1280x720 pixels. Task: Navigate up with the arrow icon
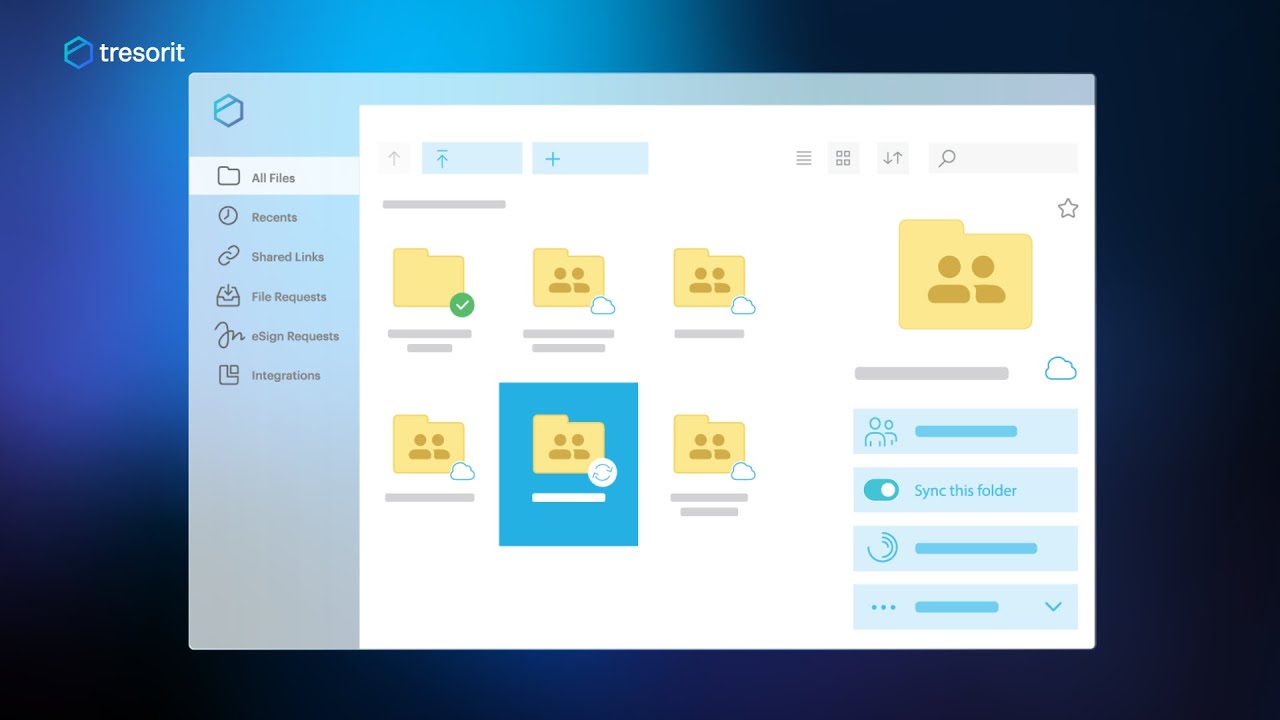394,158
